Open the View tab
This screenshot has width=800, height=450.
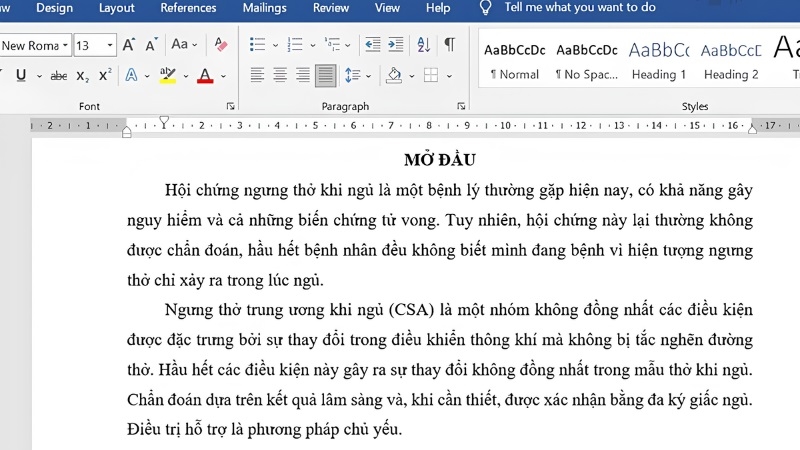coord(387,8)
